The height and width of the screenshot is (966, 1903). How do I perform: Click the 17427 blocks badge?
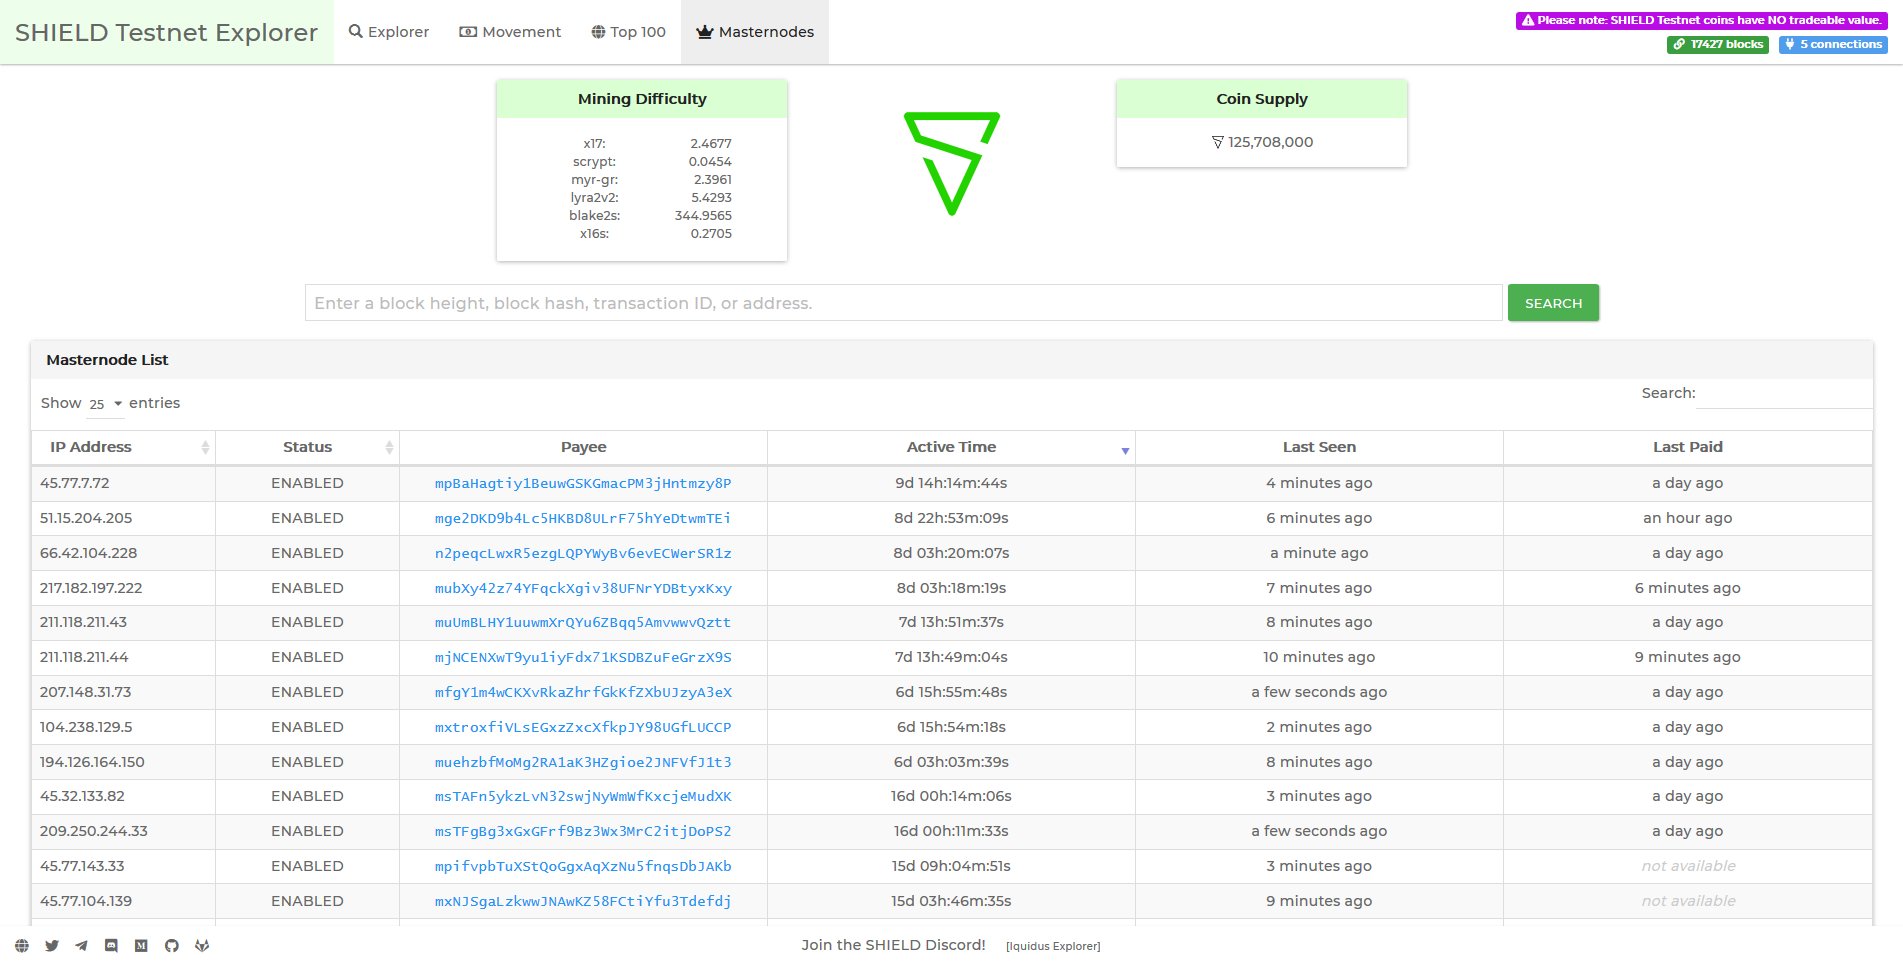(1717, 44)
